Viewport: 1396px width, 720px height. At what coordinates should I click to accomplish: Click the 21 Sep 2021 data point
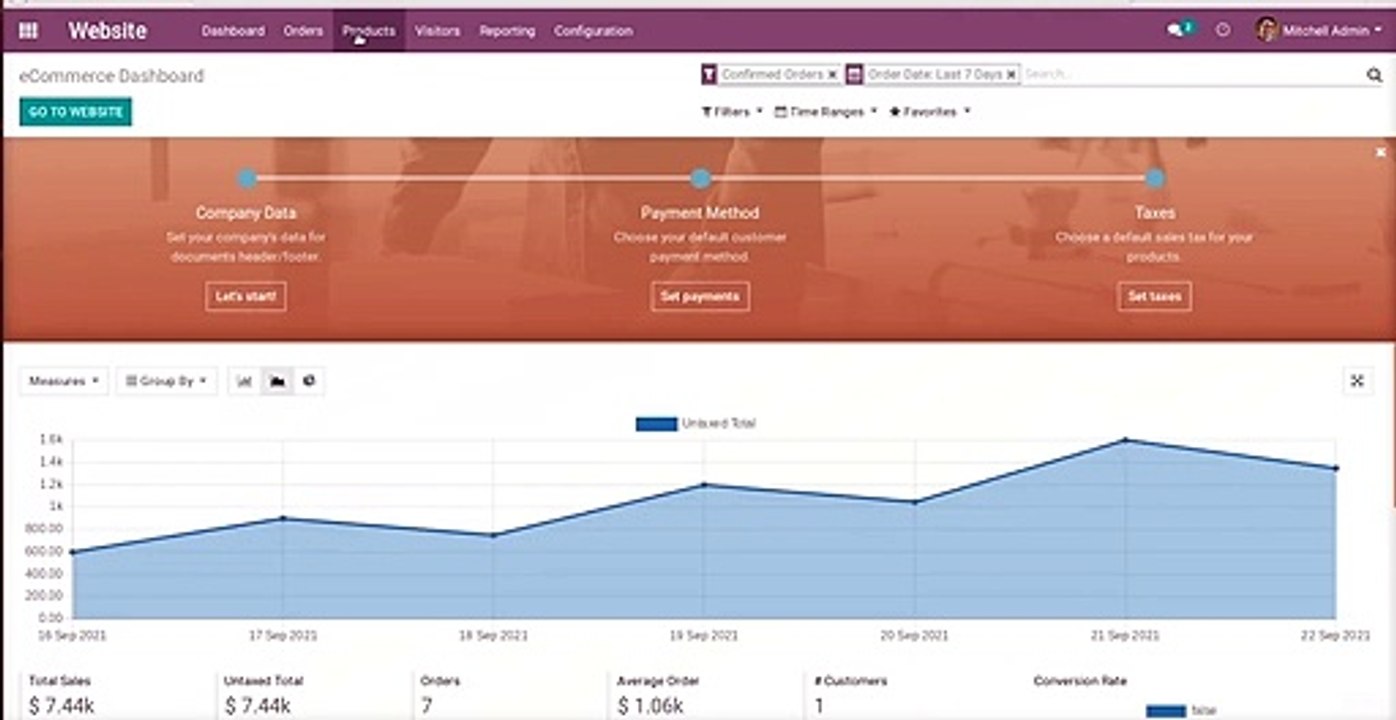tap(1126, 440)
